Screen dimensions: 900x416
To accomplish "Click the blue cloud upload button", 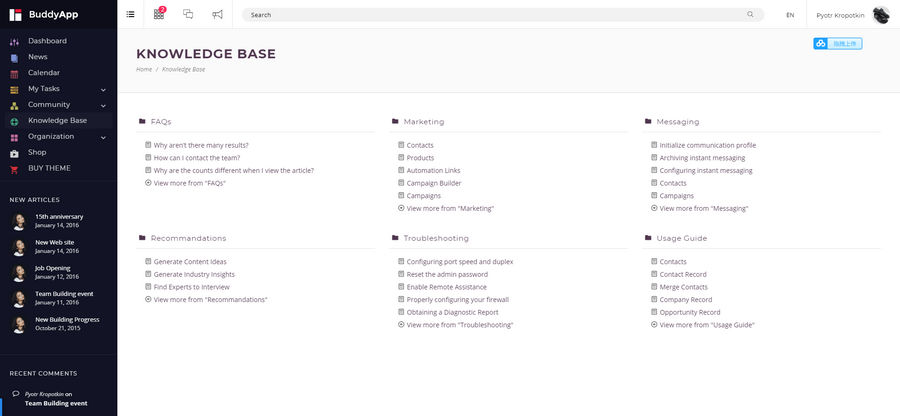I will click(x=837, y=44).
